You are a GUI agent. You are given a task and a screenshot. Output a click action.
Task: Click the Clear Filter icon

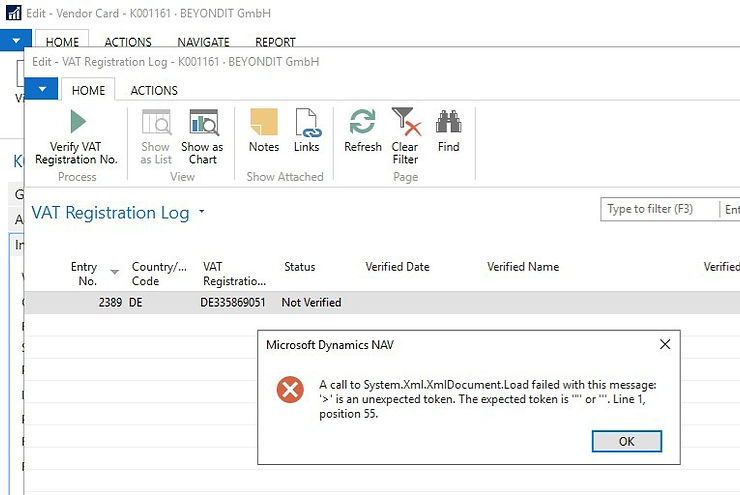[405, 123]
